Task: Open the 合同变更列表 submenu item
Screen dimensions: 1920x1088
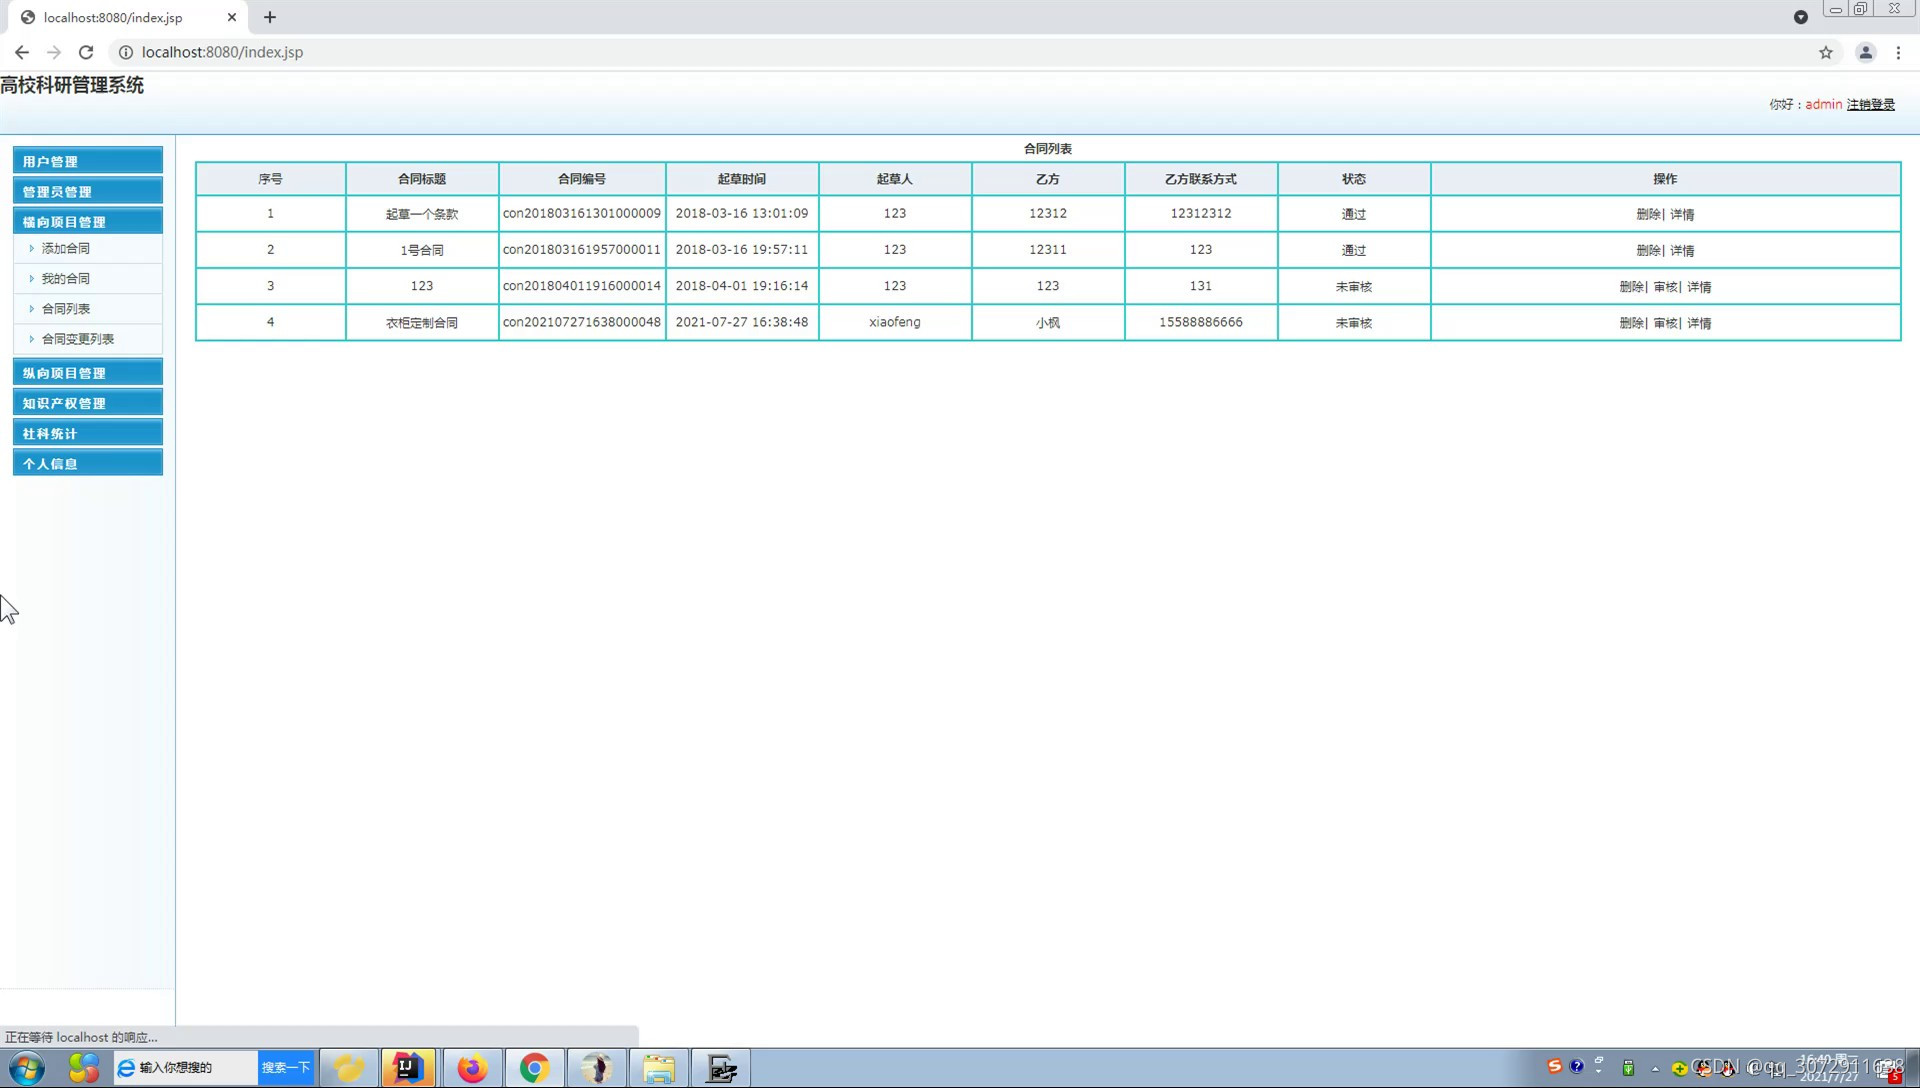Action: [x=78, y=338]
